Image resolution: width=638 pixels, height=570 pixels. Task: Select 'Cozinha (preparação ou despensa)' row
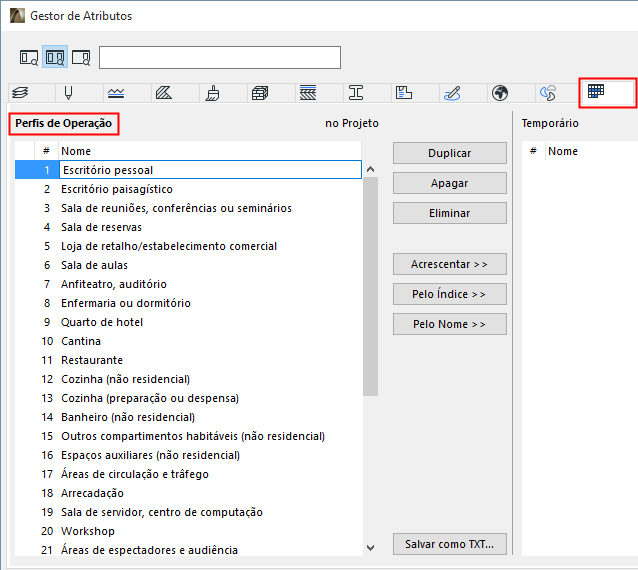[188, 398]
